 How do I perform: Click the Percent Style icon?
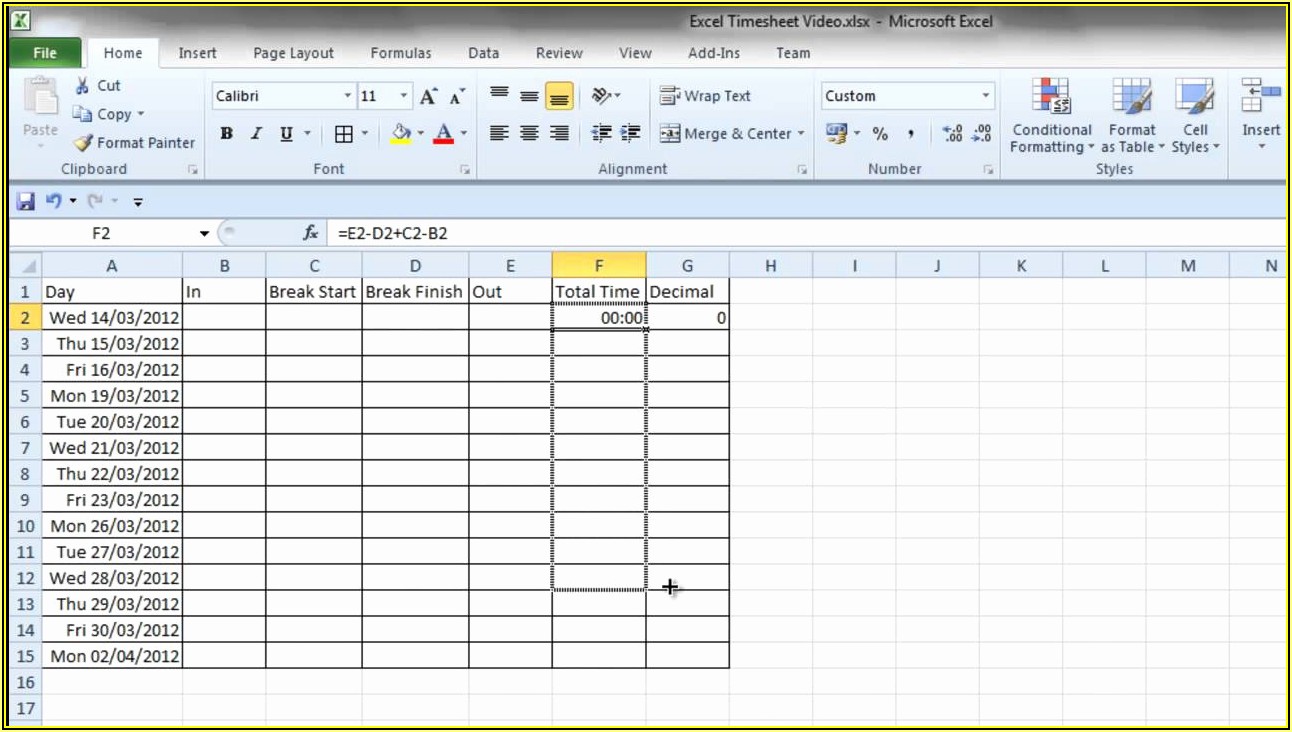click(x=880, y=133)
